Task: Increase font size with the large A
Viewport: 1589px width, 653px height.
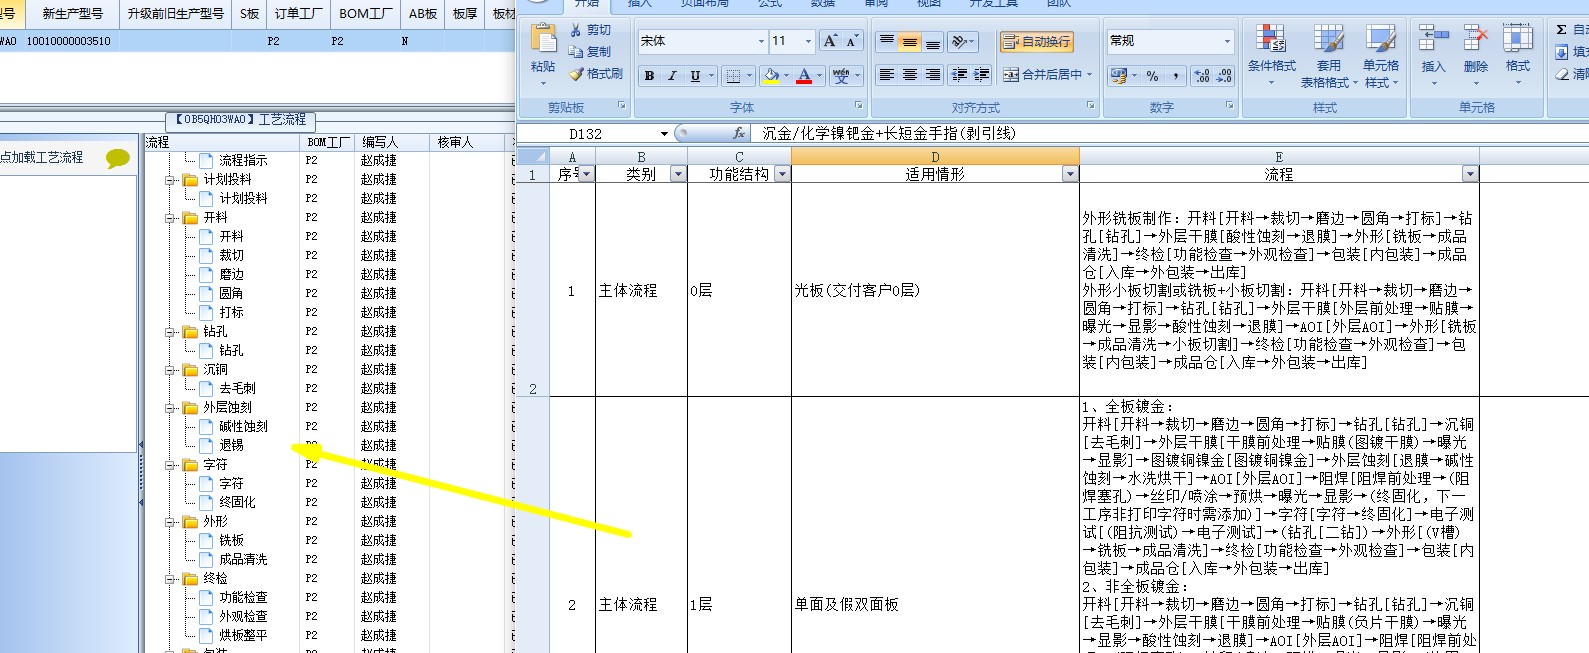Action: click(x=830, y=41)
